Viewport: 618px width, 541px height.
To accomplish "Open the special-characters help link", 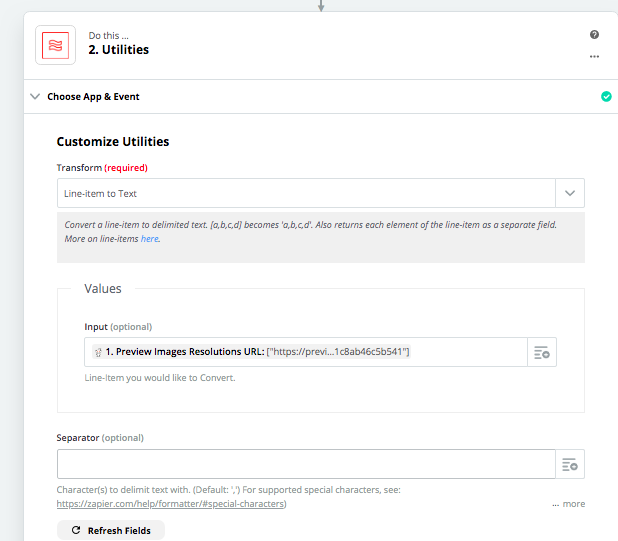I will [x=171, y=504].
